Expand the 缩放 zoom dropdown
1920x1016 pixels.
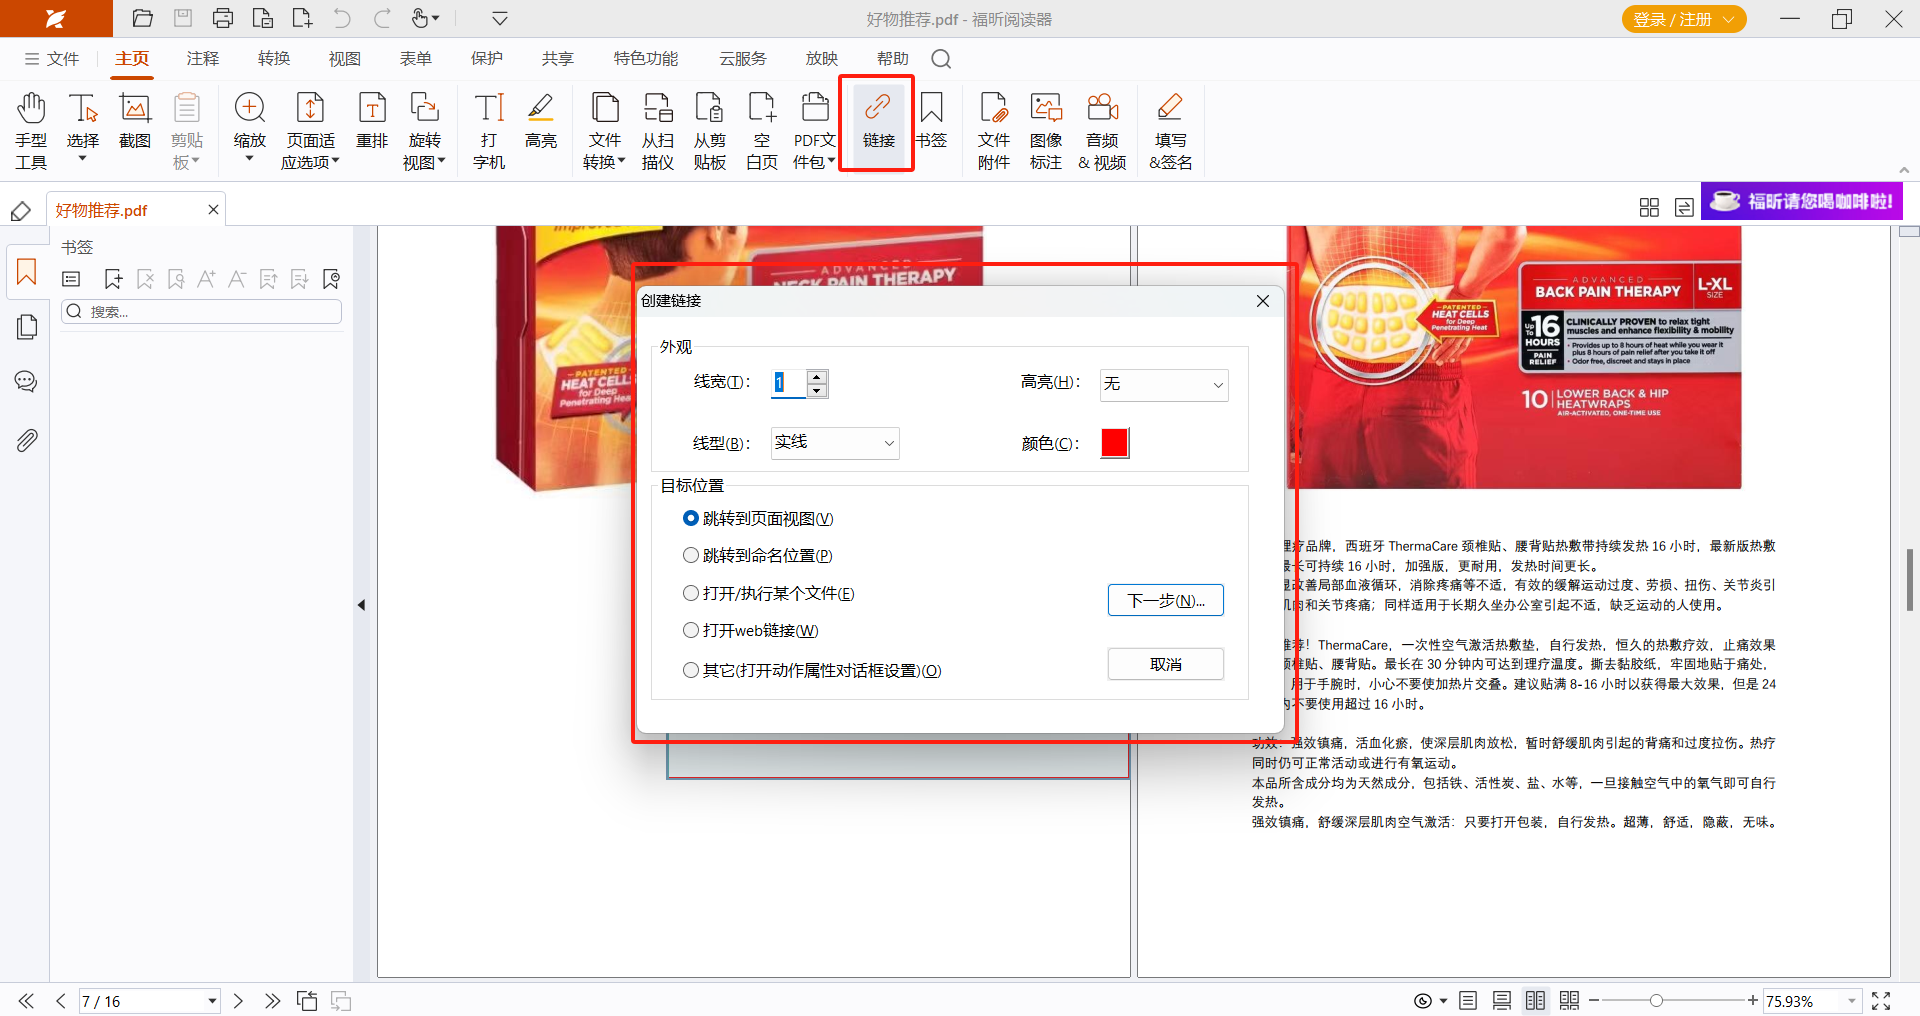point(249,158)
